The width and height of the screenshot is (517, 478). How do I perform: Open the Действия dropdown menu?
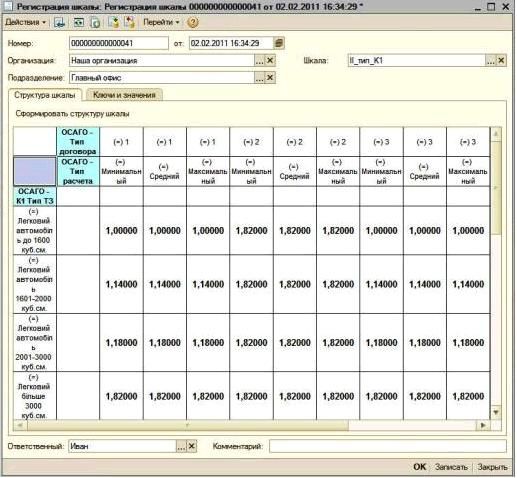[25, 22]
